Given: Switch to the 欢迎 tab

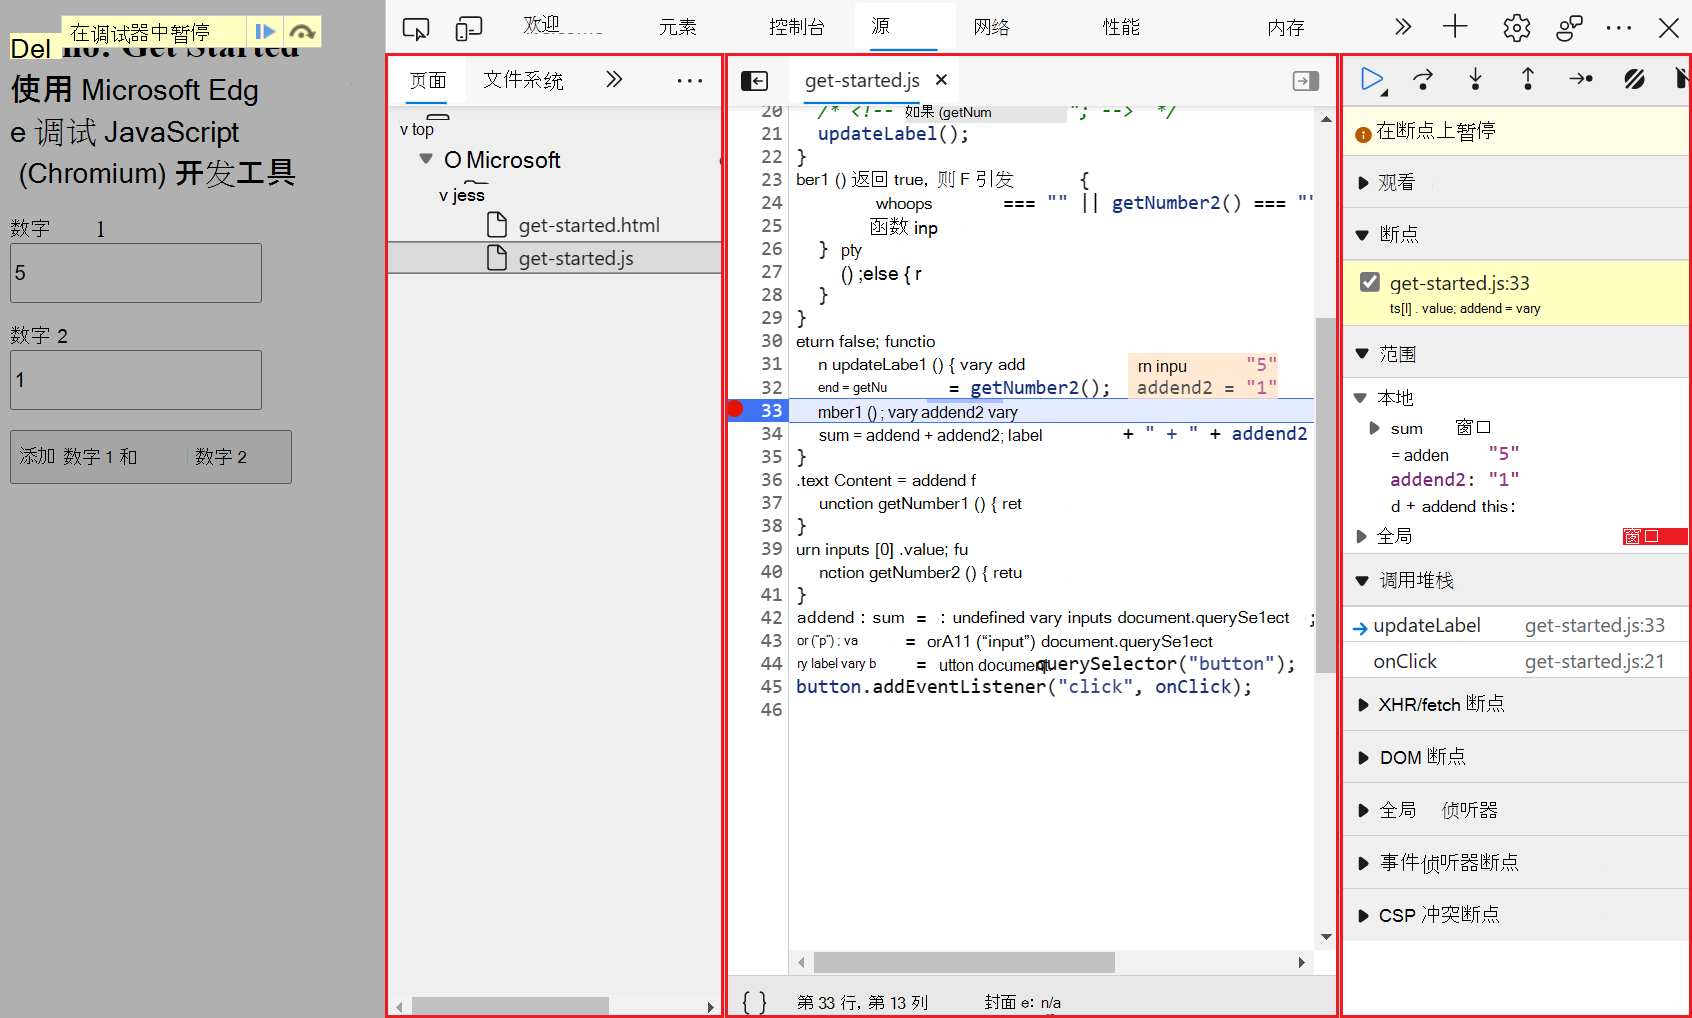Looking at the screenshot, I should coord(542,26).
